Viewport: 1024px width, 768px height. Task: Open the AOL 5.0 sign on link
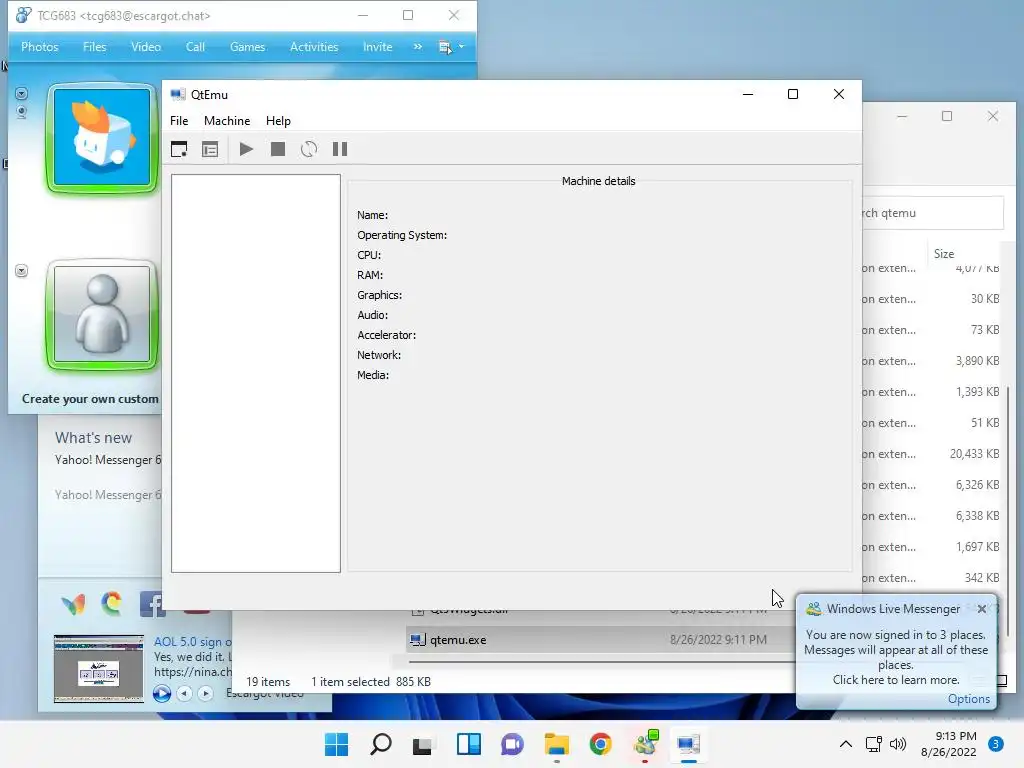(x=193, y=642)
